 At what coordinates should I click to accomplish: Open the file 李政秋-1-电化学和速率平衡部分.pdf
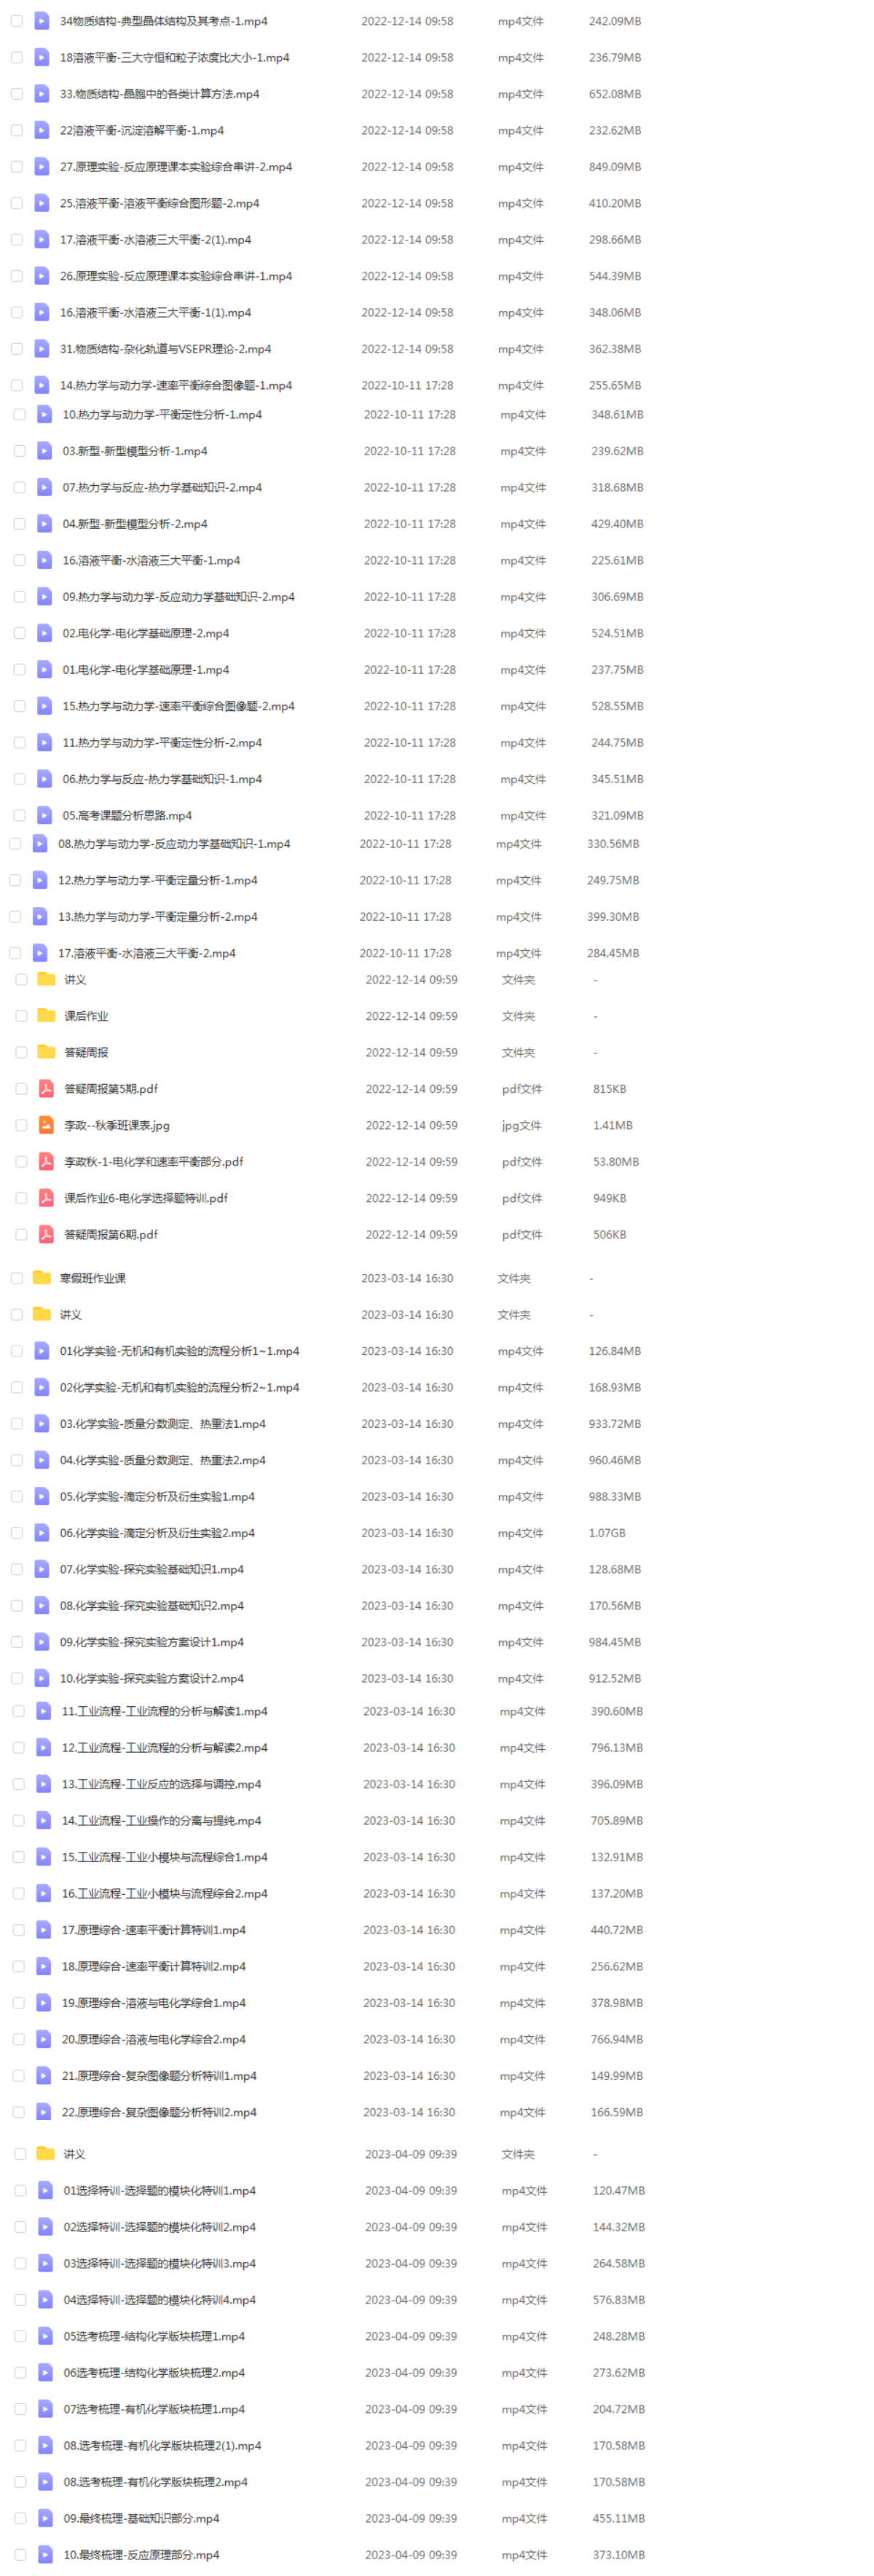154,1162
